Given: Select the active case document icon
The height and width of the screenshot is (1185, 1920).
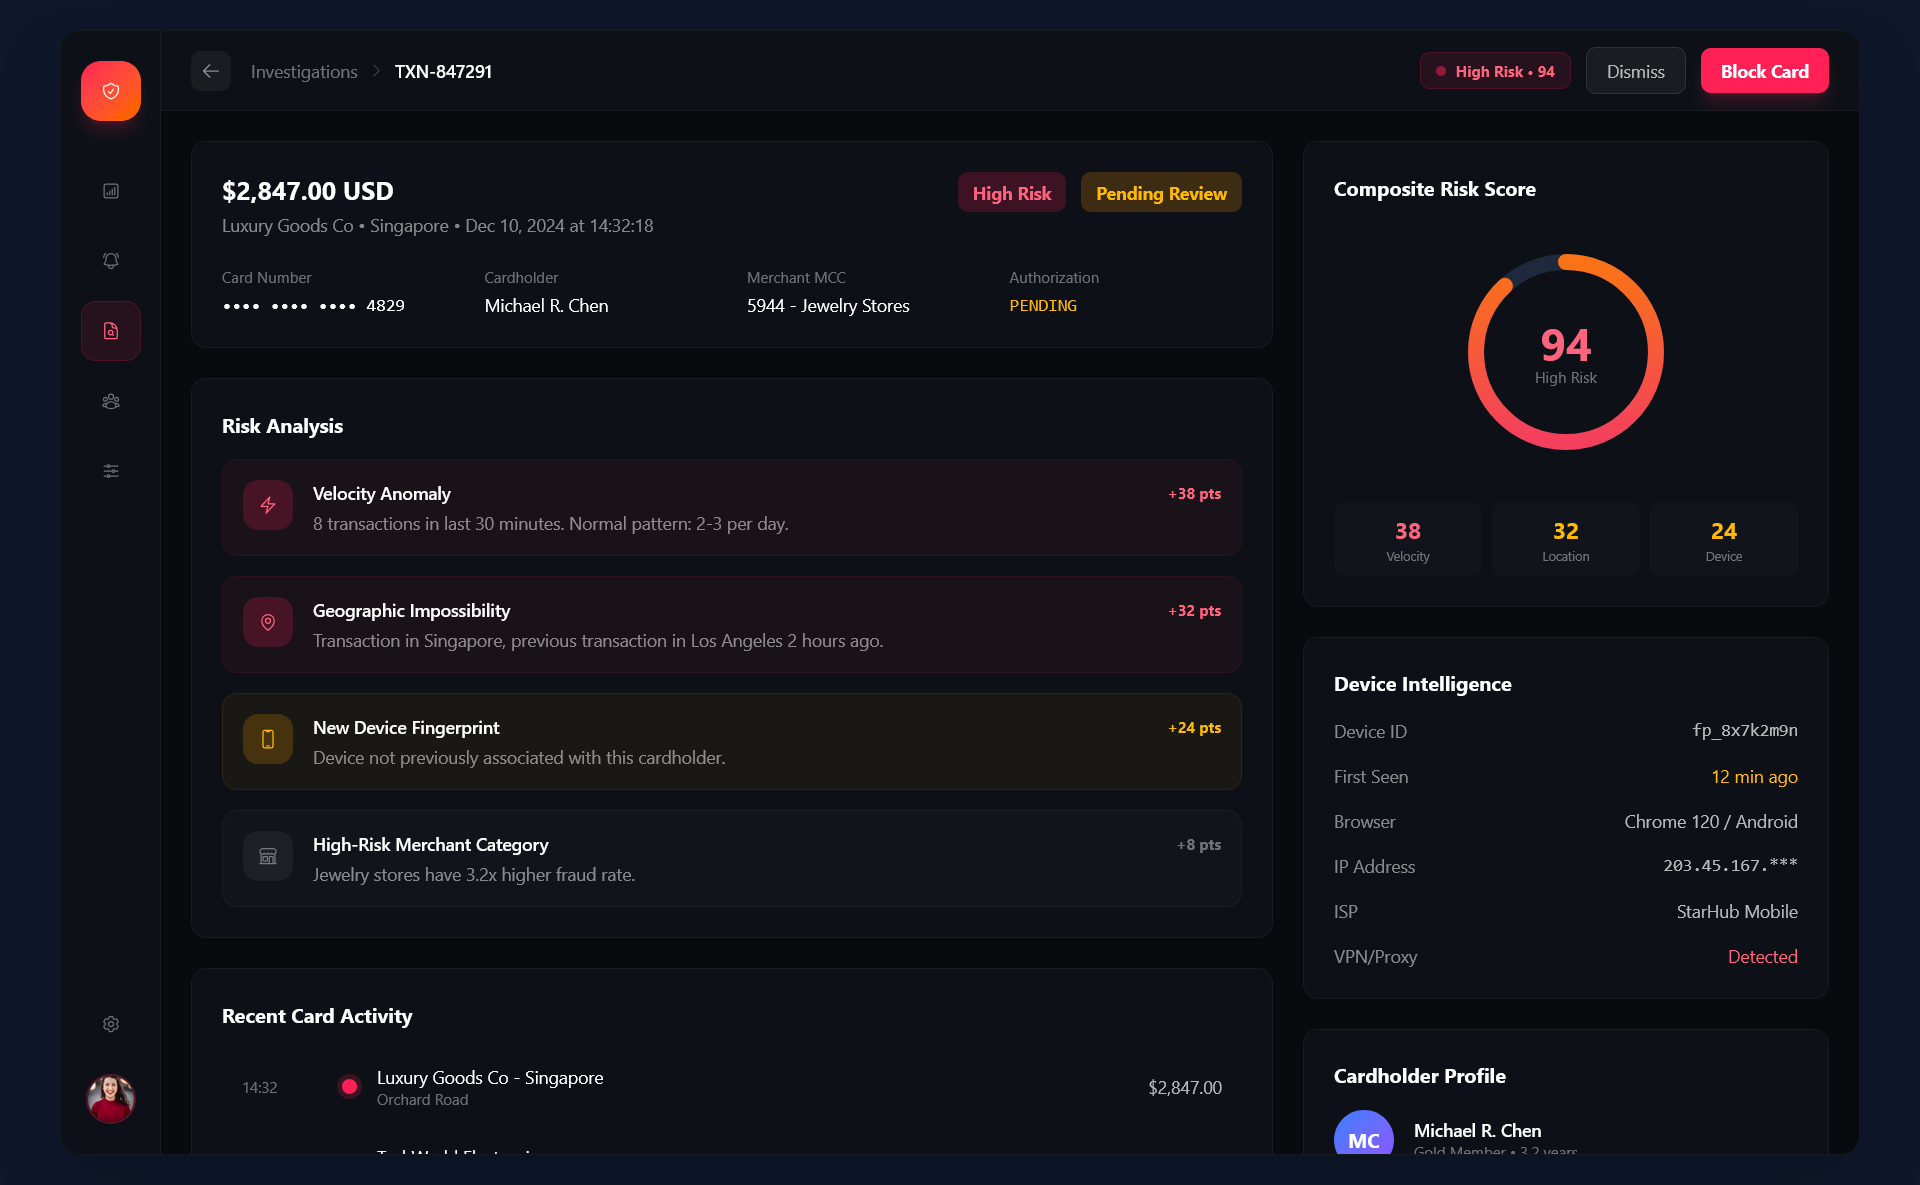Looking at the screenshot, I should (110, 330).
